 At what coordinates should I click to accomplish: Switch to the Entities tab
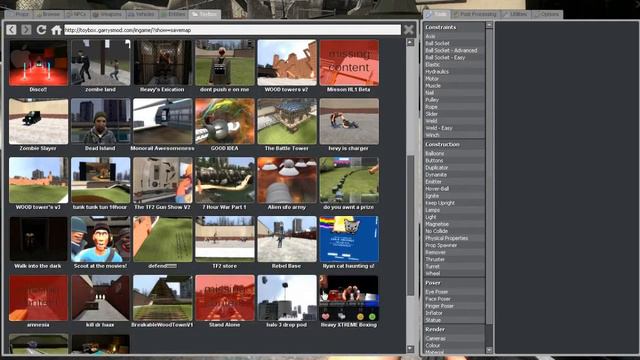coord(173,14)
